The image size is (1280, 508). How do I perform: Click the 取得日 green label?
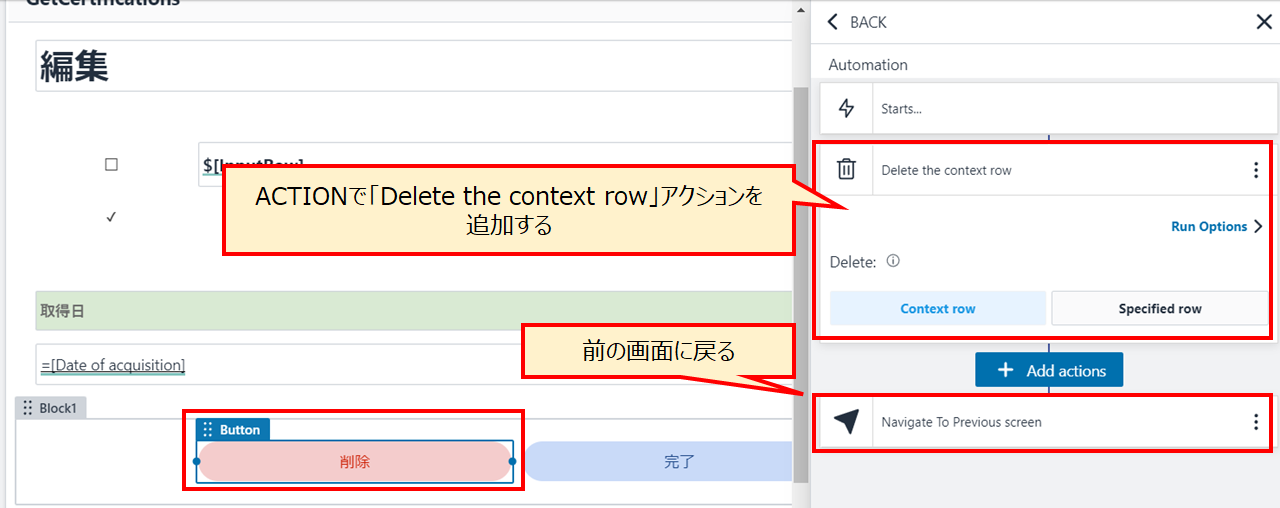(x=414, y=311)
